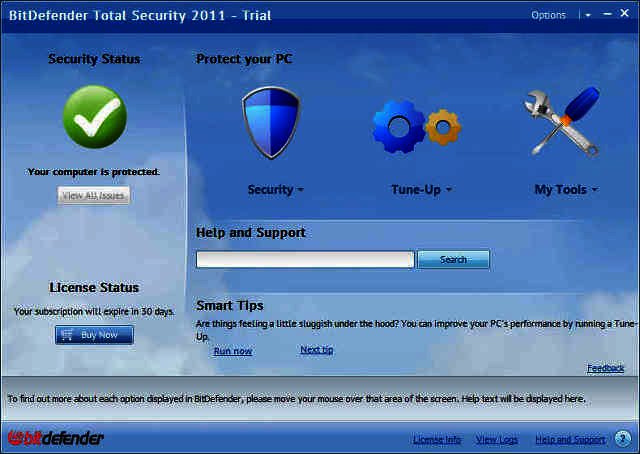Open the Options menu in title bar
Image resolution: width=640 pixels, height=454 pixels.
(x=548, y=16)
